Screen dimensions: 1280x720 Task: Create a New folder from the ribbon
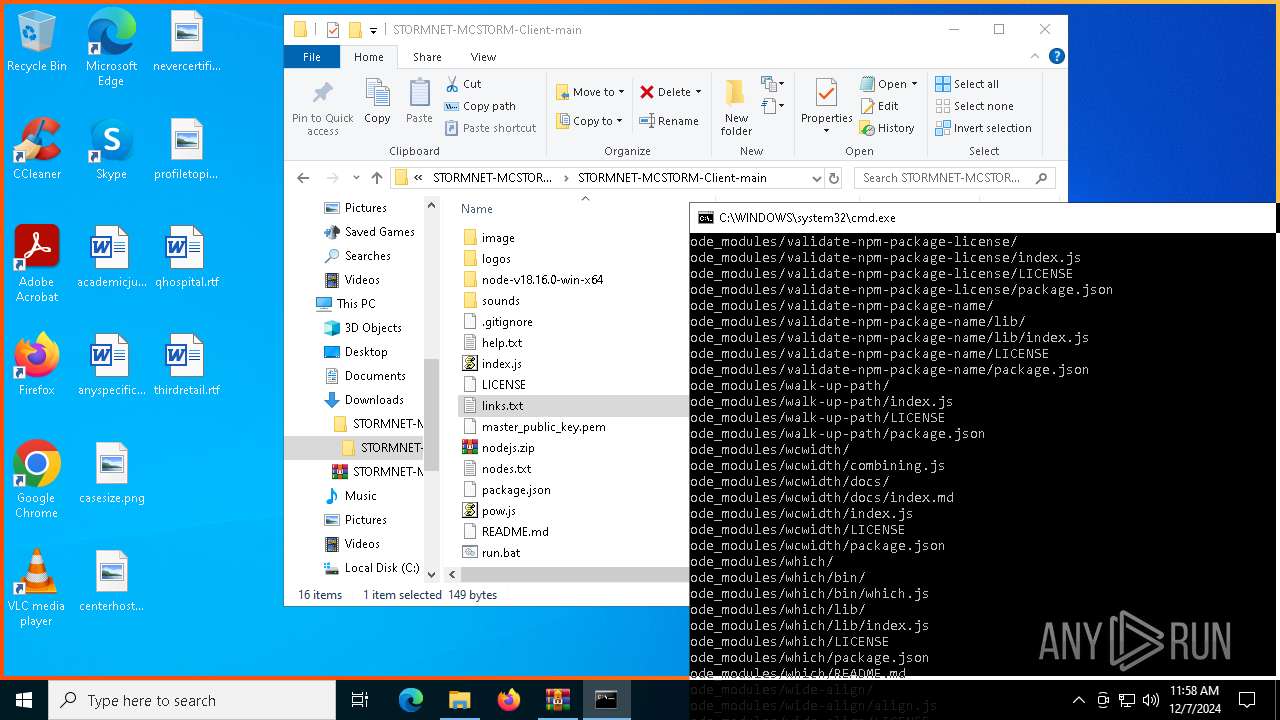(x=736, y=107)
